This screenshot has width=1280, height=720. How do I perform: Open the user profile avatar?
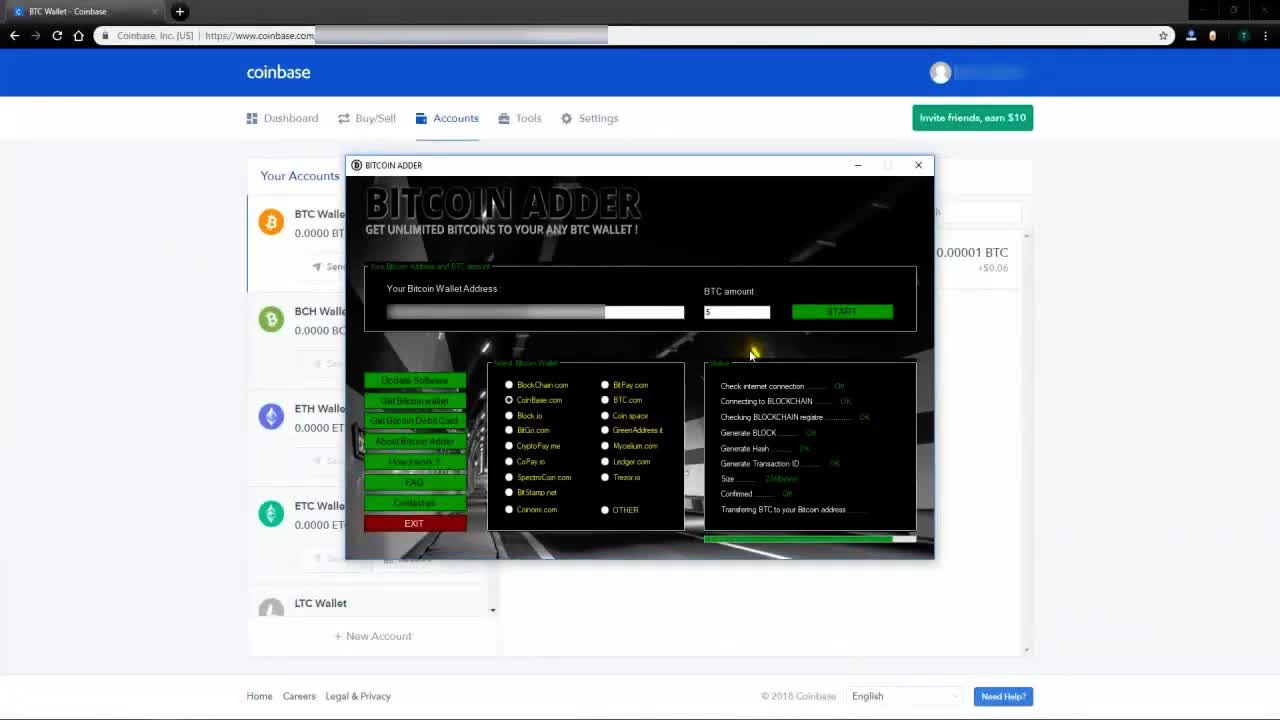click(940, 72)
